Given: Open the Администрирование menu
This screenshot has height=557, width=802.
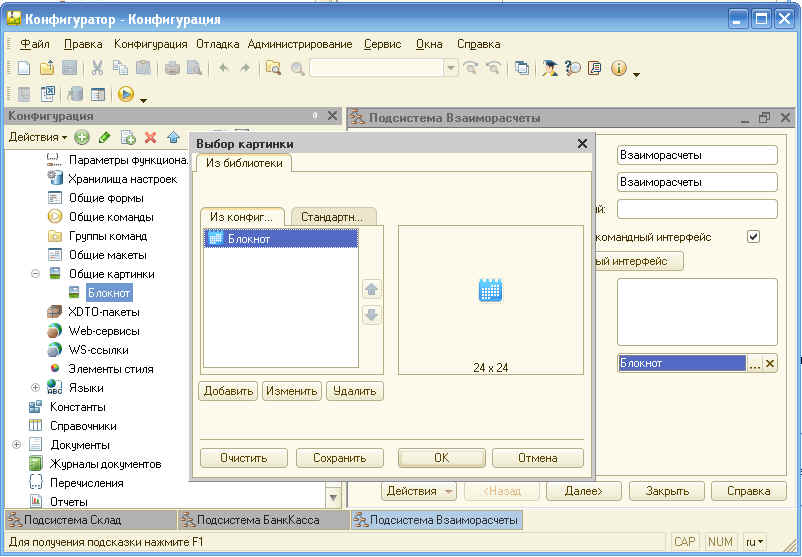Looking at the screenshot, I should (300, 44).
